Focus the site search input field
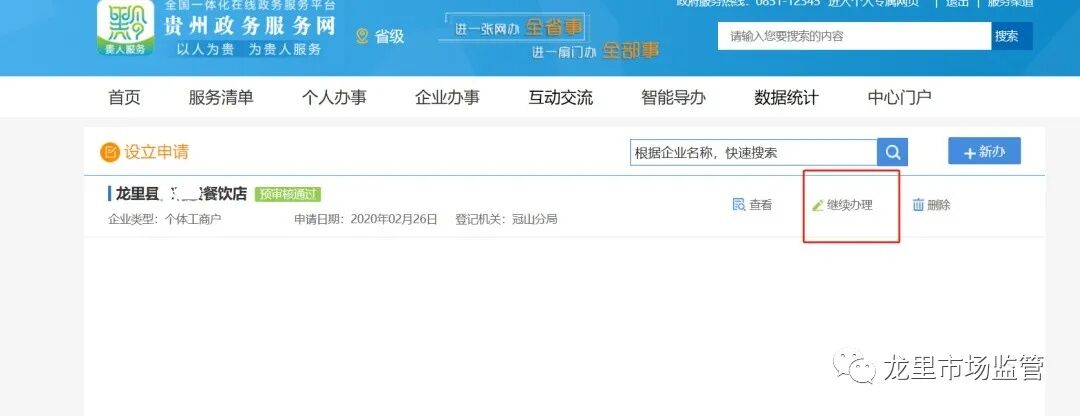The height and width of the screenshot is (416, 1080). (x=855, y=37)
